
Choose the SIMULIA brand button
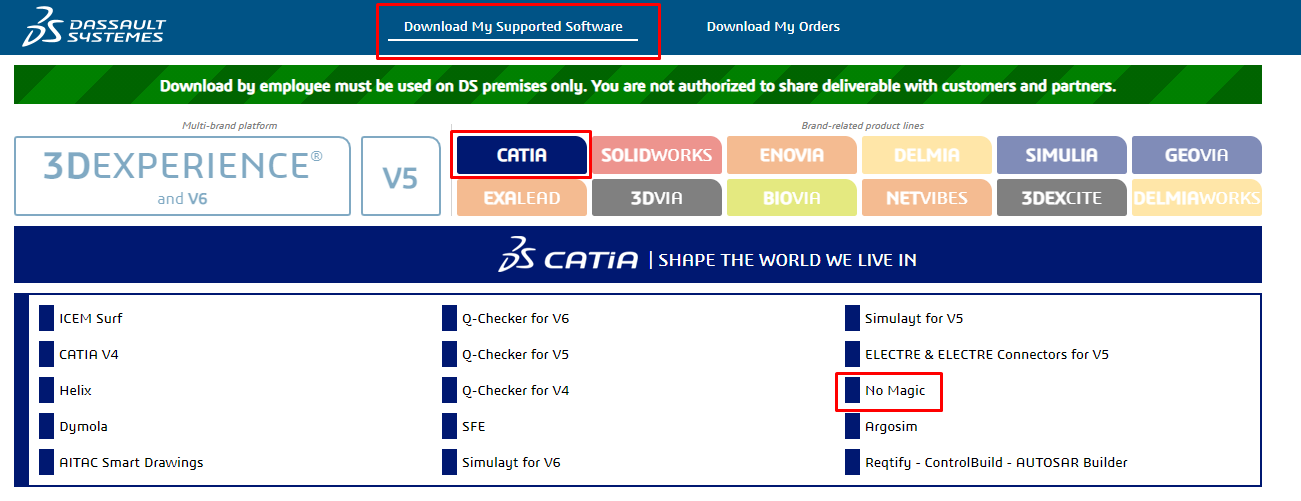click(1062, 155)
